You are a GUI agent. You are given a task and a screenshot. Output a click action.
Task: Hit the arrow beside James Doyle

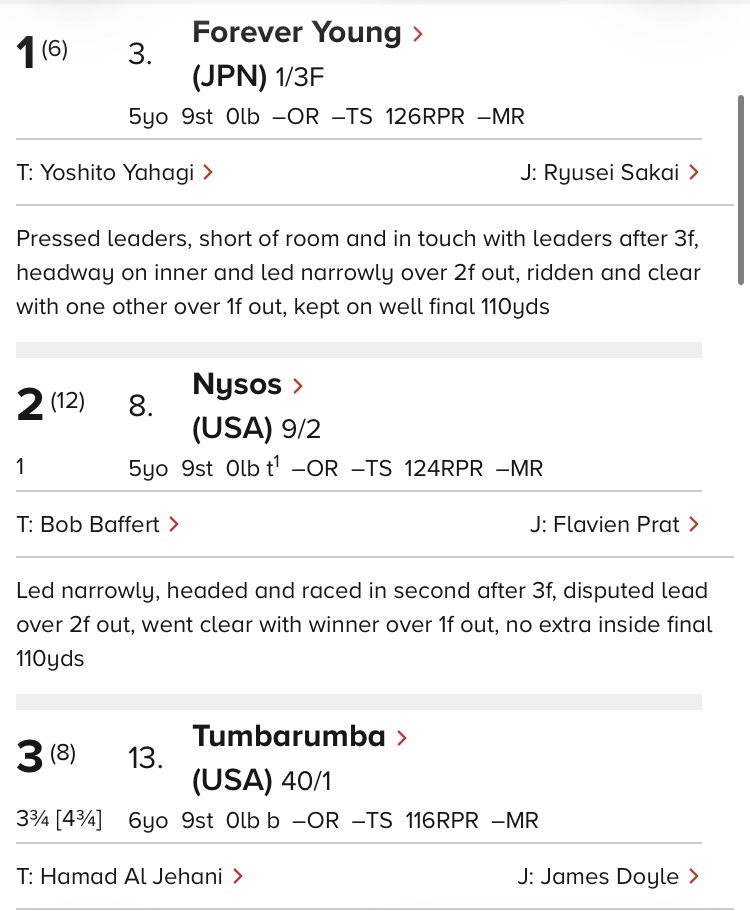click(694, 877)
